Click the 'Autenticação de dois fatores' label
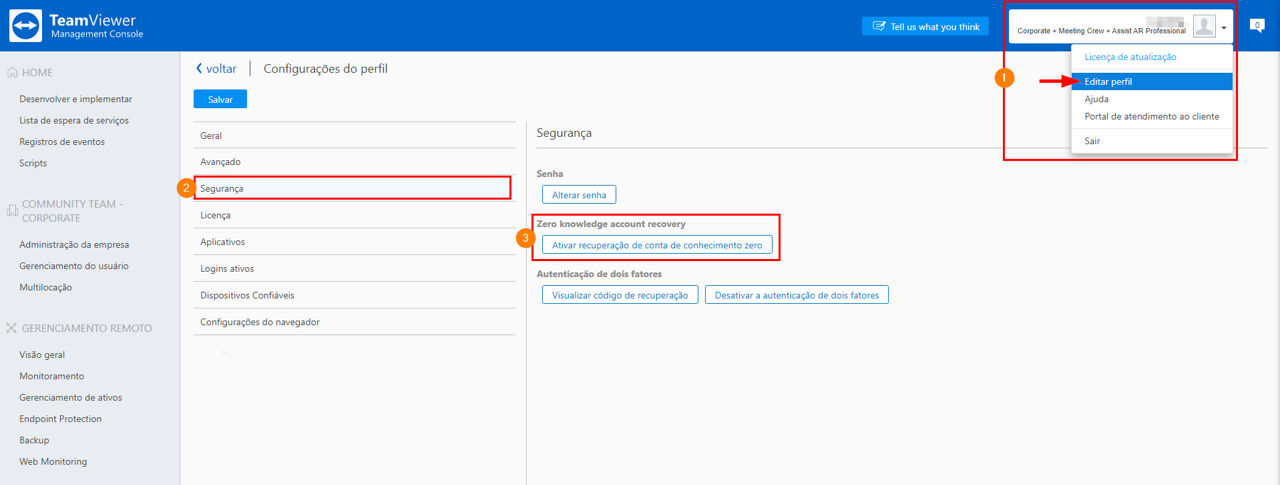 pos(599,274)
